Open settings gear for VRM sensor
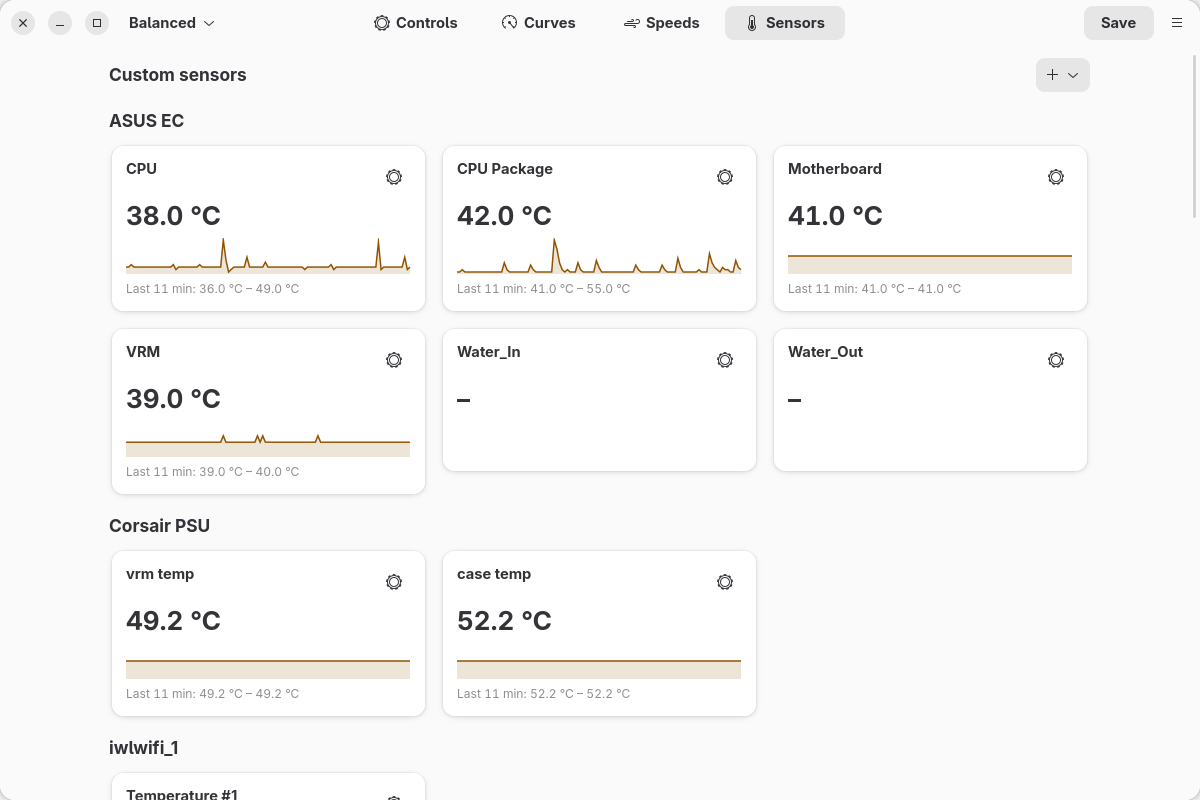This screenshot has height=800, width=1200. [394, 360]
